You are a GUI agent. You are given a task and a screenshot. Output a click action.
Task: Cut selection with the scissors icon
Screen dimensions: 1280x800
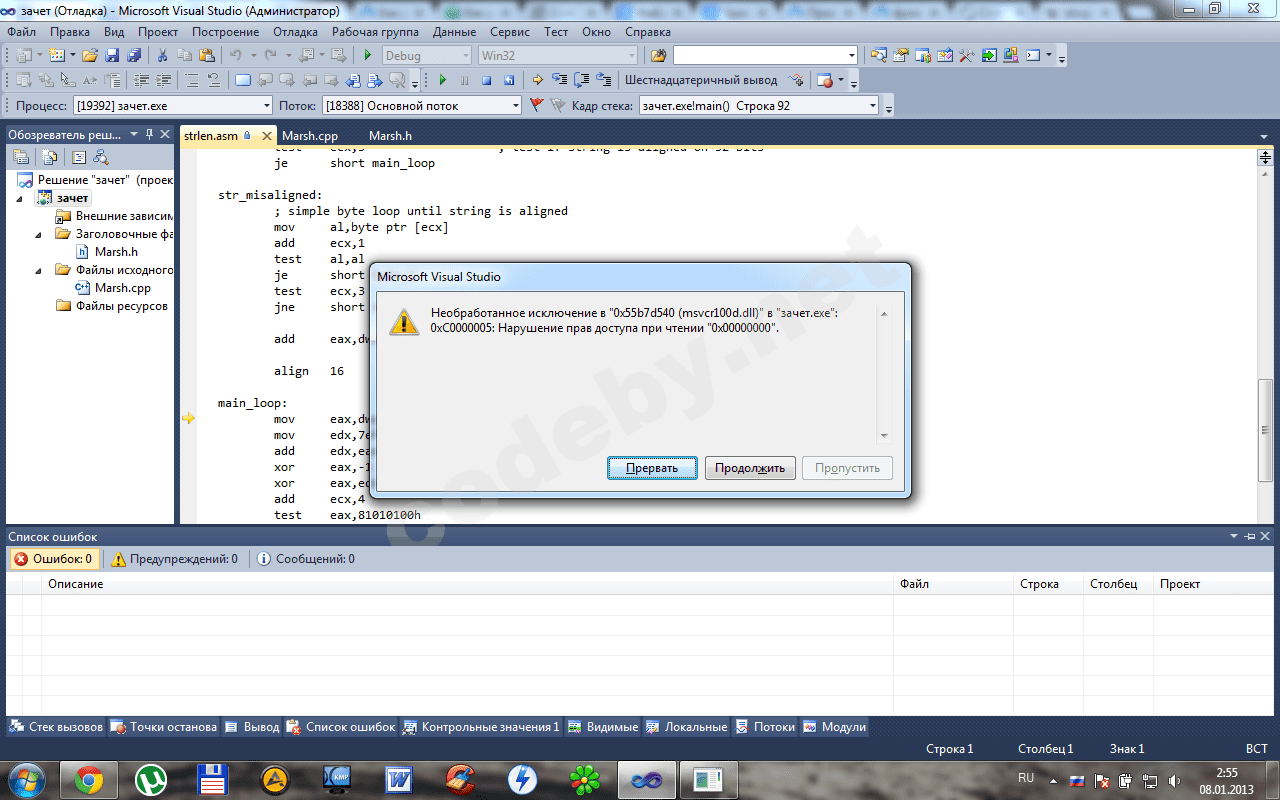(162, 56)
